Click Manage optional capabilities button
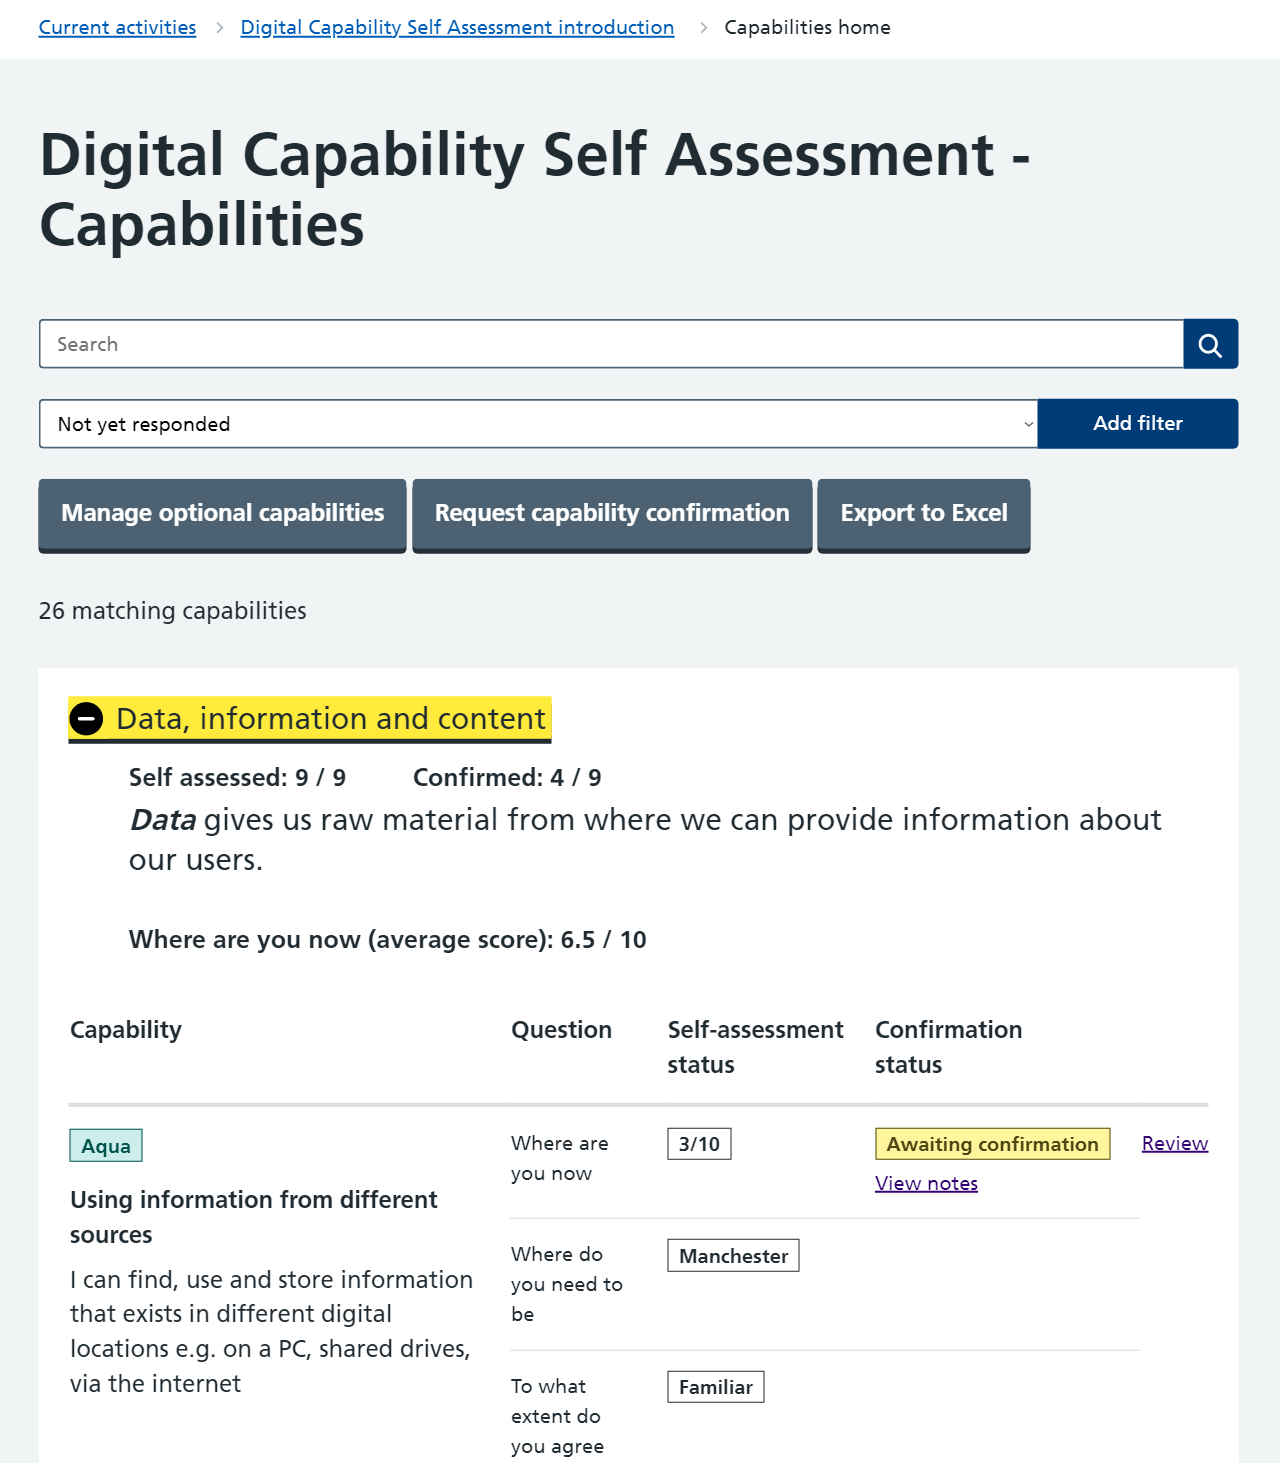1280x1463 pixels. (x=222, y=514)
